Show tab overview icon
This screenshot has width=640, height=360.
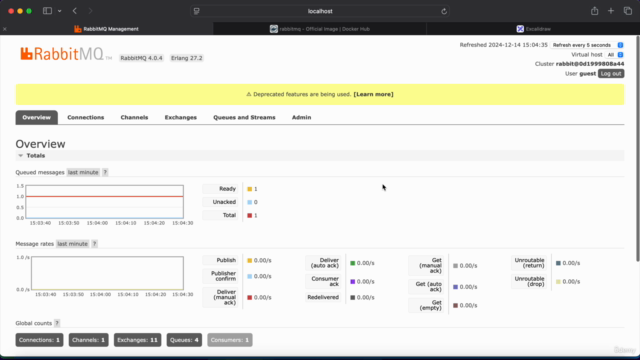[627, 11]
